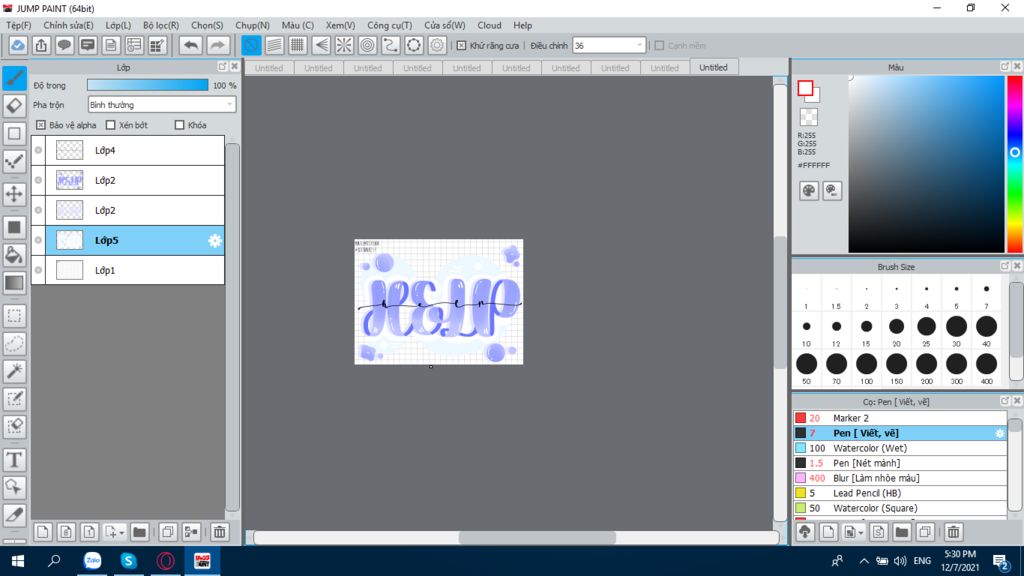
Task: Open the Cloud menu
Action: [489, 25]
